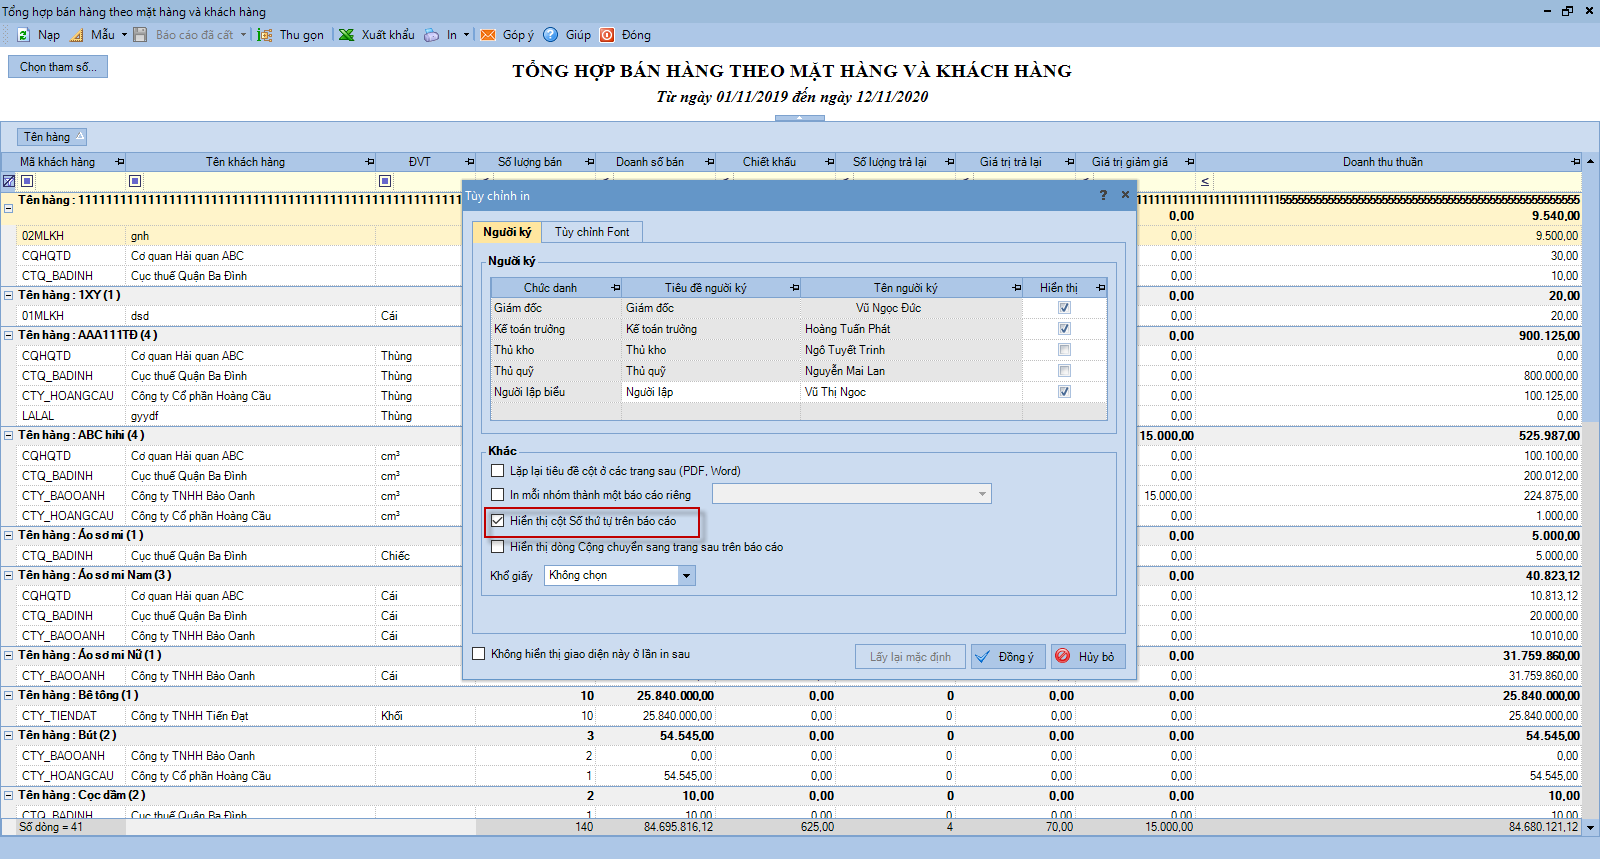Click the pin icon on Tiêu đề người ký column
This screenshot has width=1600, height=859.
795,288
